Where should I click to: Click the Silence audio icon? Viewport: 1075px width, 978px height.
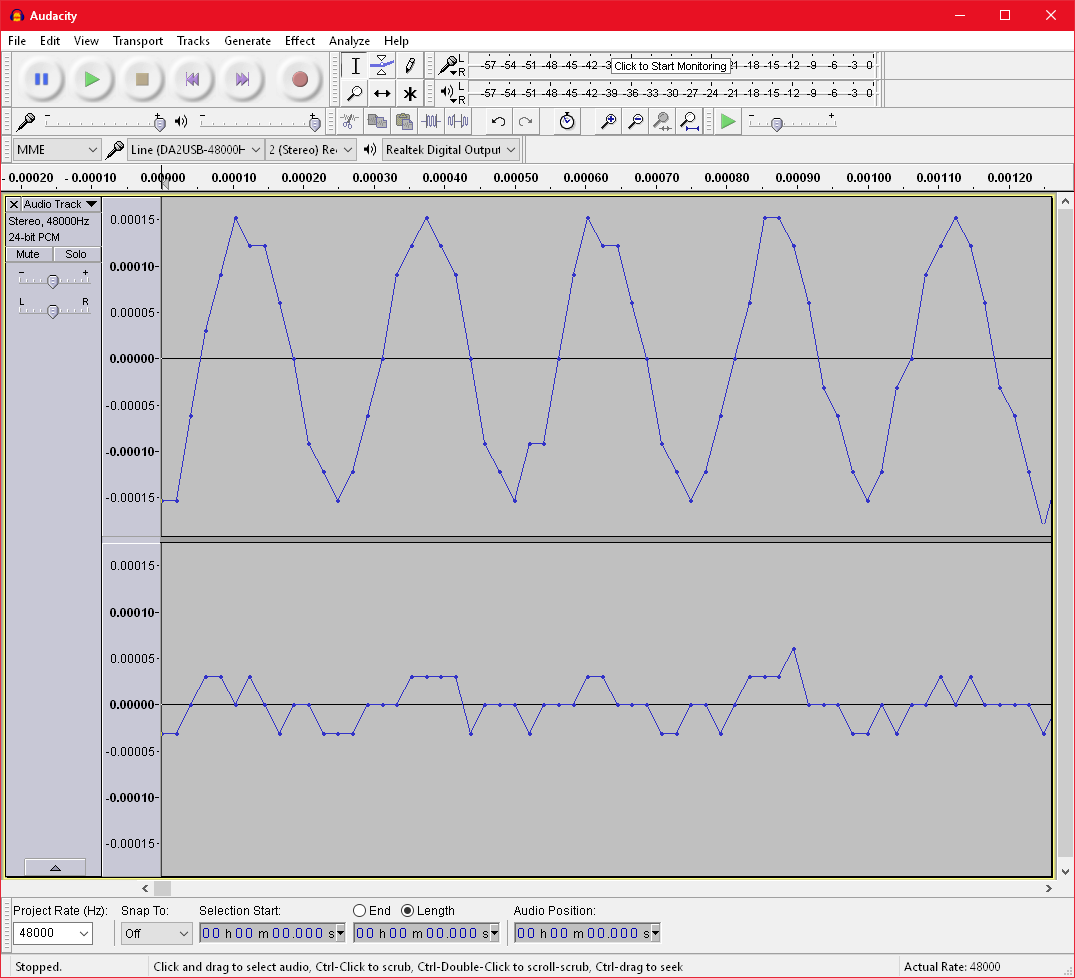[x=458, y=122]
